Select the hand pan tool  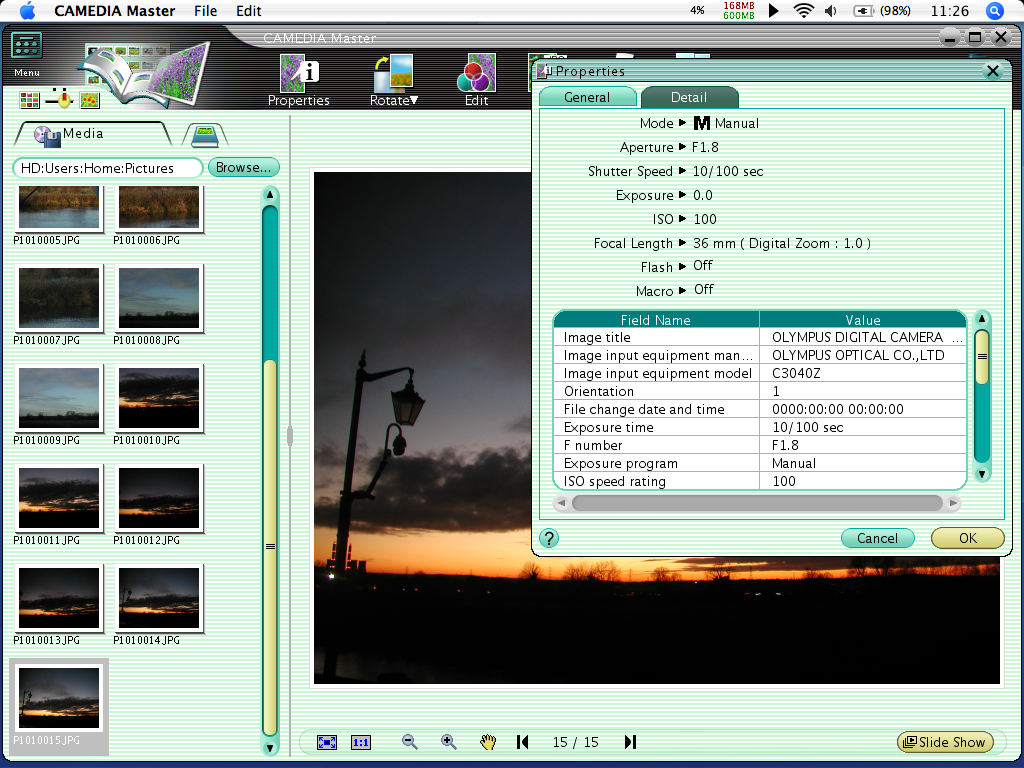coord(488,742)
